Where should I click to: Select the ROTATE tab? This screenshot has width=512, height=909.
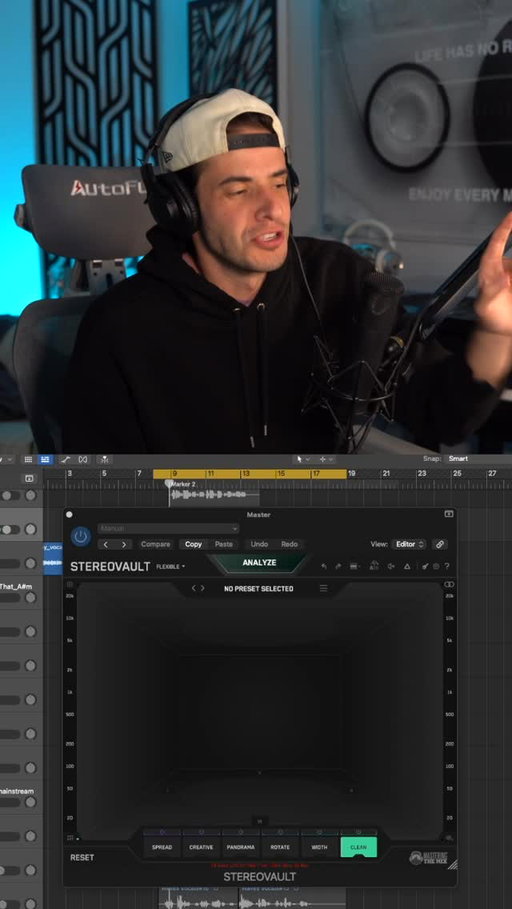pyautogui.click(x=280, y=847)
